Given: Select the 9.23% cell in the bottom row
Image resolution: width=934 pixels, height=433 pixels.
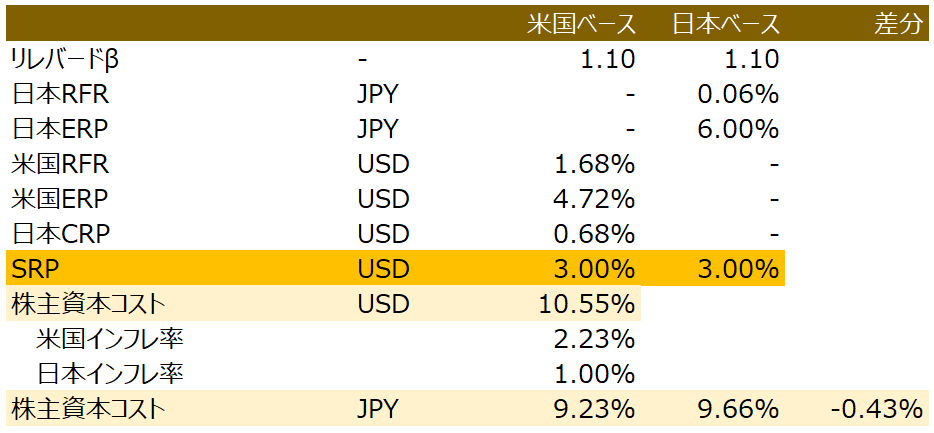Looking at the screenshot, I should [594, 409].
